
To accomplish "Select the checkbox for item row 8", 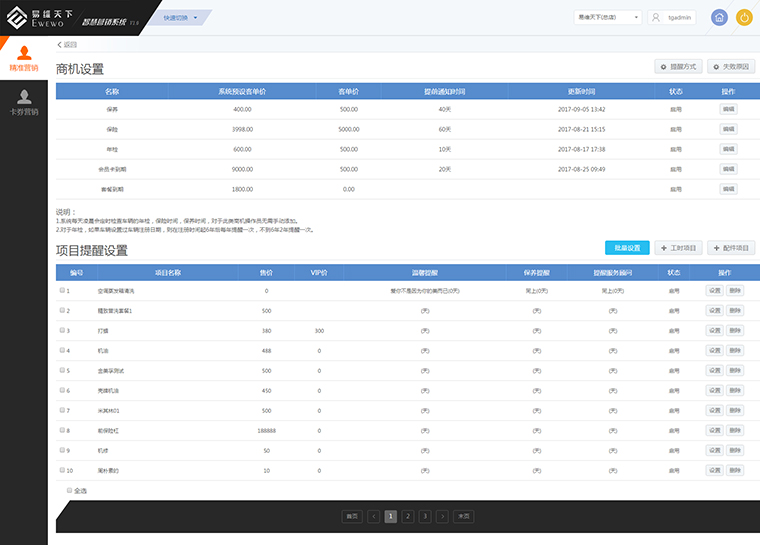I will coord(62,430).
